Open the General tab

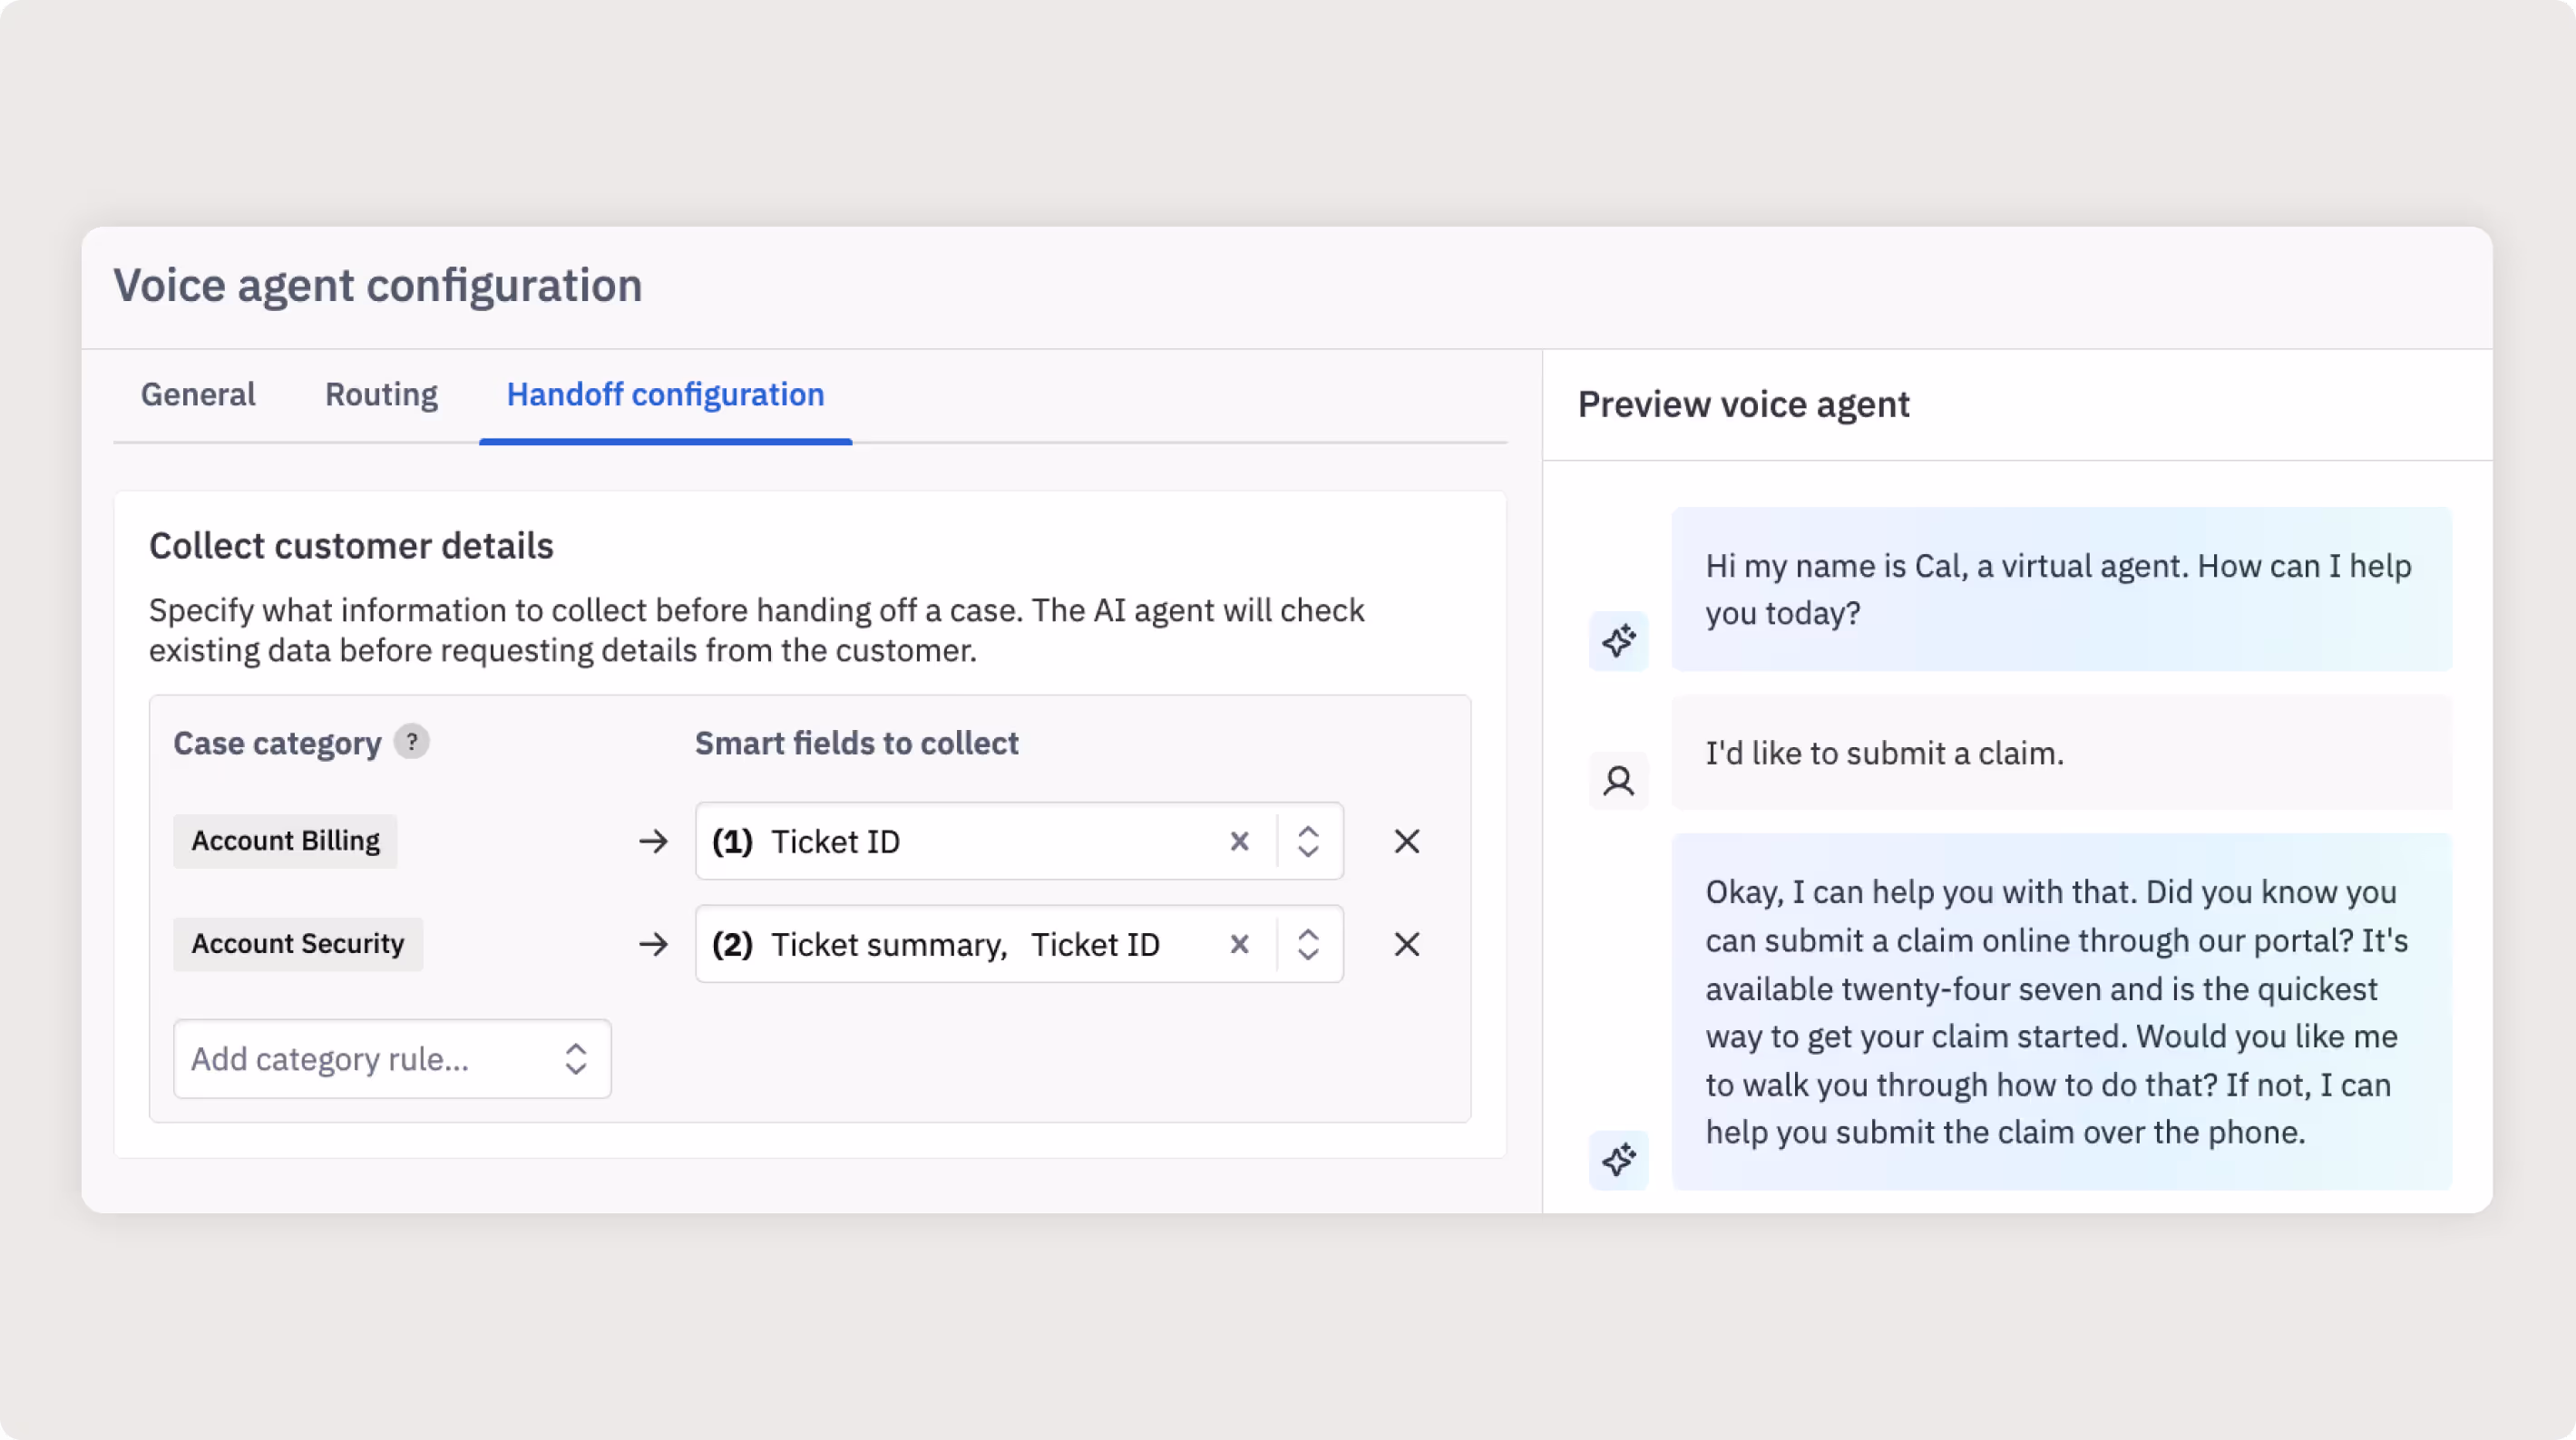[x=198, y=394]
